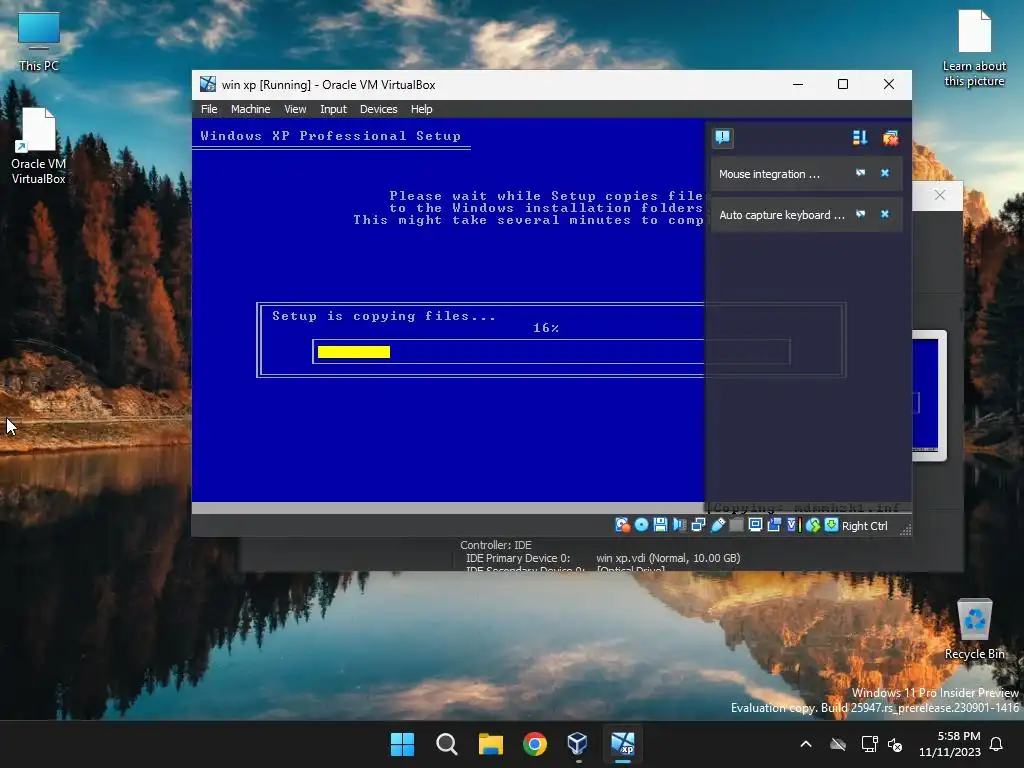Image resolution: width=1024 pixels, height=768 pixels.
Task: Open the audio status bar icon
Action: (679, 526)
